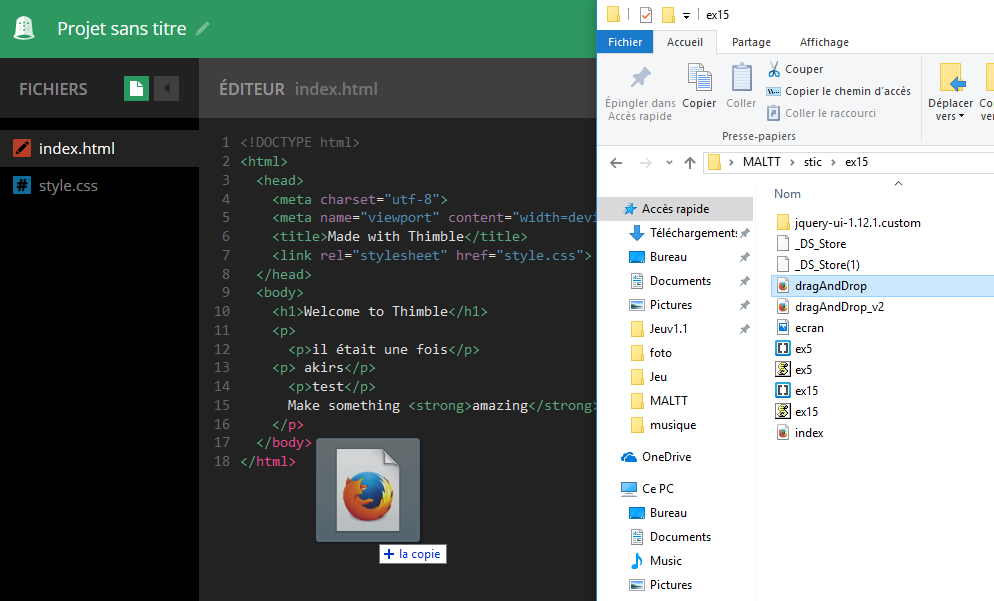Edit project title with the pencil icon
The width and height of the screenshot is (994, 601).
[x=202, y=29]
